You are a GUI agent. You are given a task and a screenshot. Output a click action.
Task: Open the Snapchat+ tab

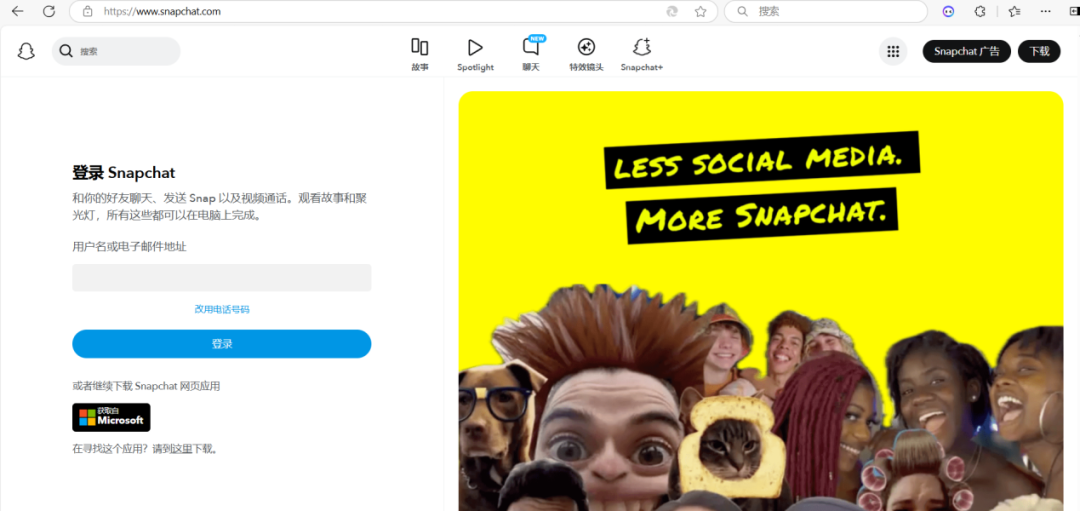642,55
